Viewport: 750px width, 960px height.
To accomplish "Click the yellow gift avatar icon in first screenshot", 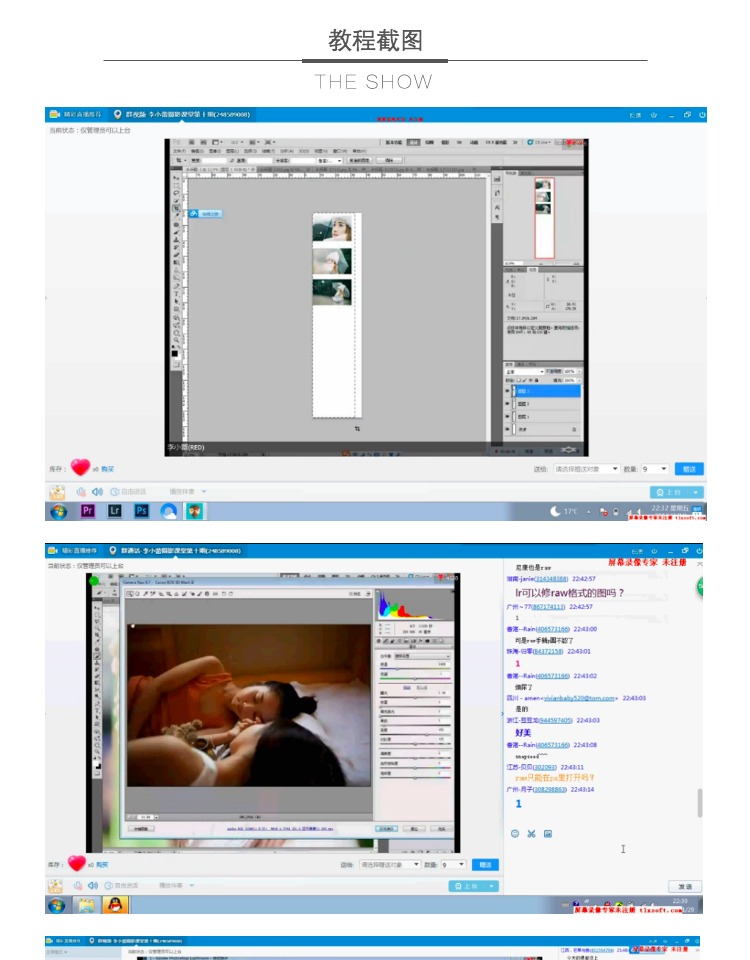I will [x=57, y=492].
